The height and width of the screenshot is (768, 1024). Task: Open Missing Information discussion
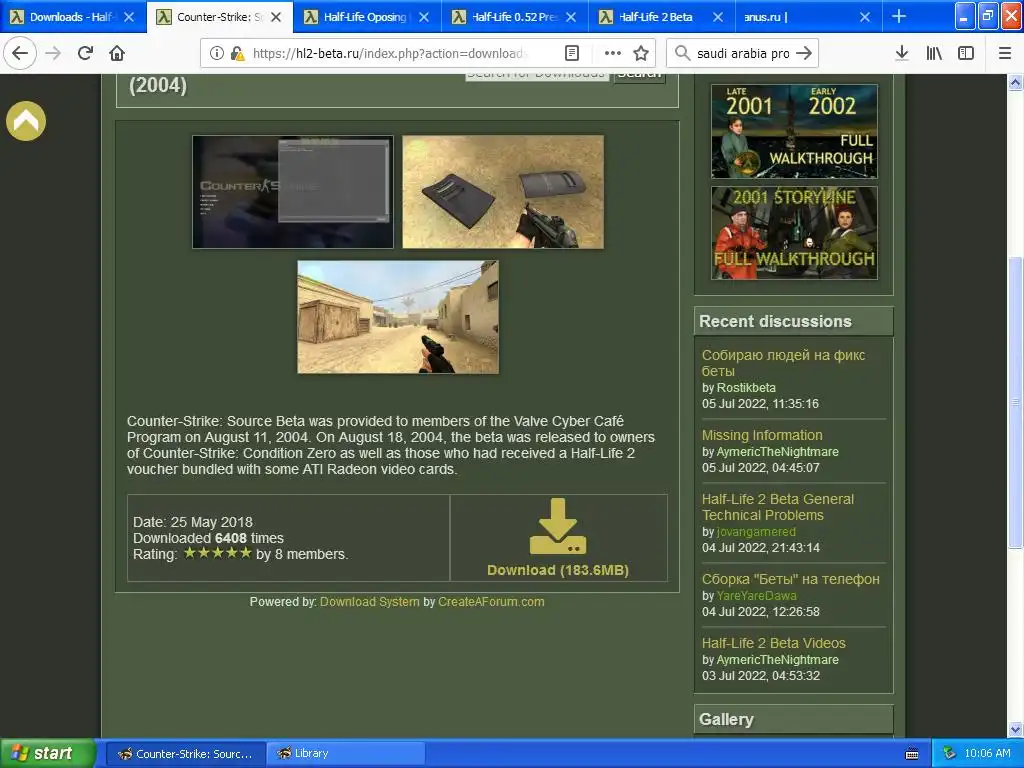762,435
